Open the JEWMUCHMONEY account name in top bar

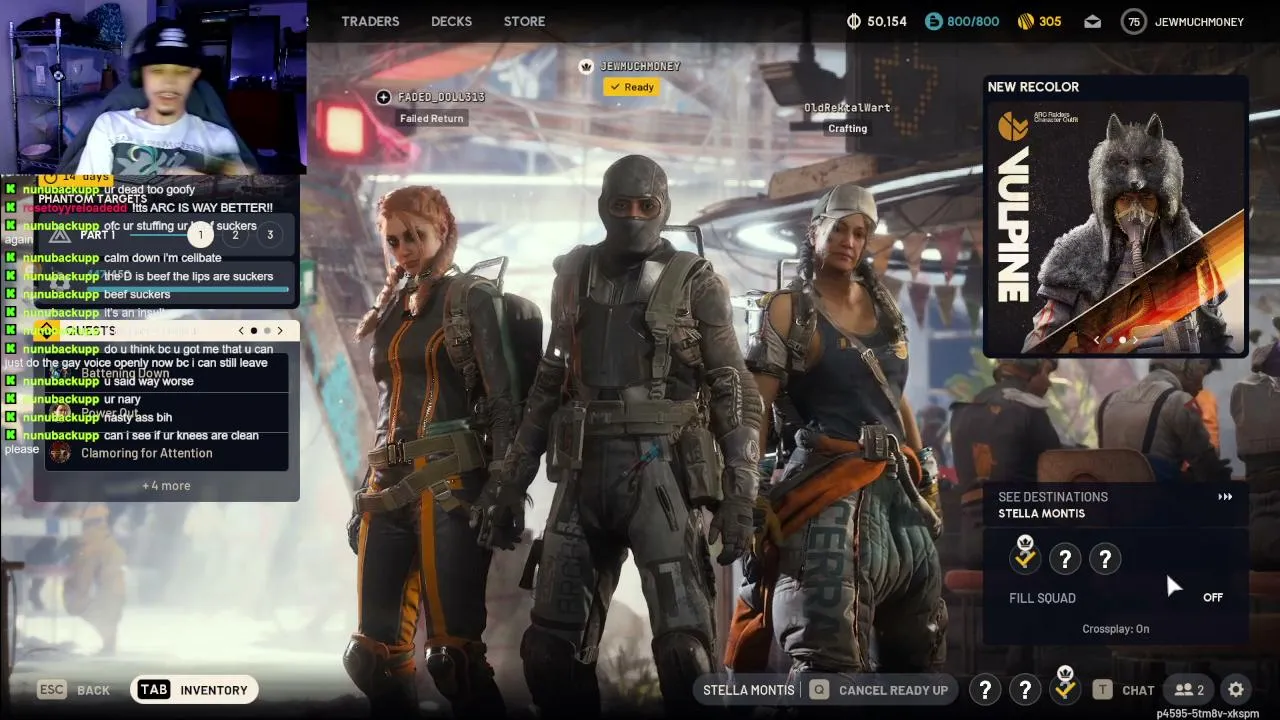pyautogui.click(x=1199, y=21)
